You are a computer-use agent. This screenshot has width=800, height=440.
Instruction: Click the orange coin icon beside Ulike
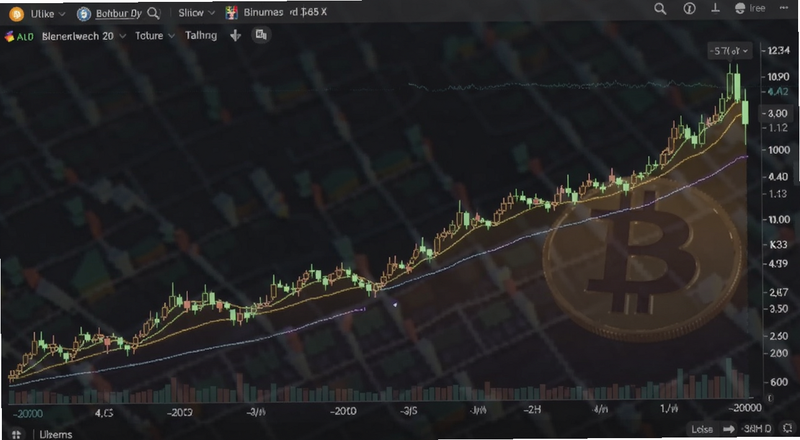16,14
